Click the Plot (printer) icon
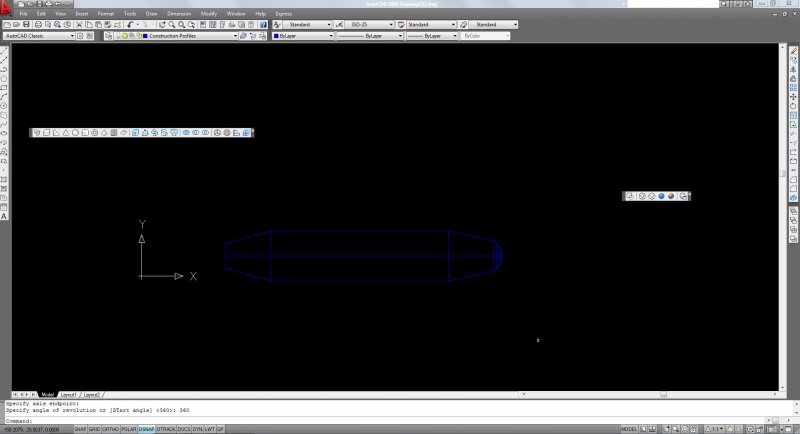Screen dimensions: 800x434 coord(38,24)
